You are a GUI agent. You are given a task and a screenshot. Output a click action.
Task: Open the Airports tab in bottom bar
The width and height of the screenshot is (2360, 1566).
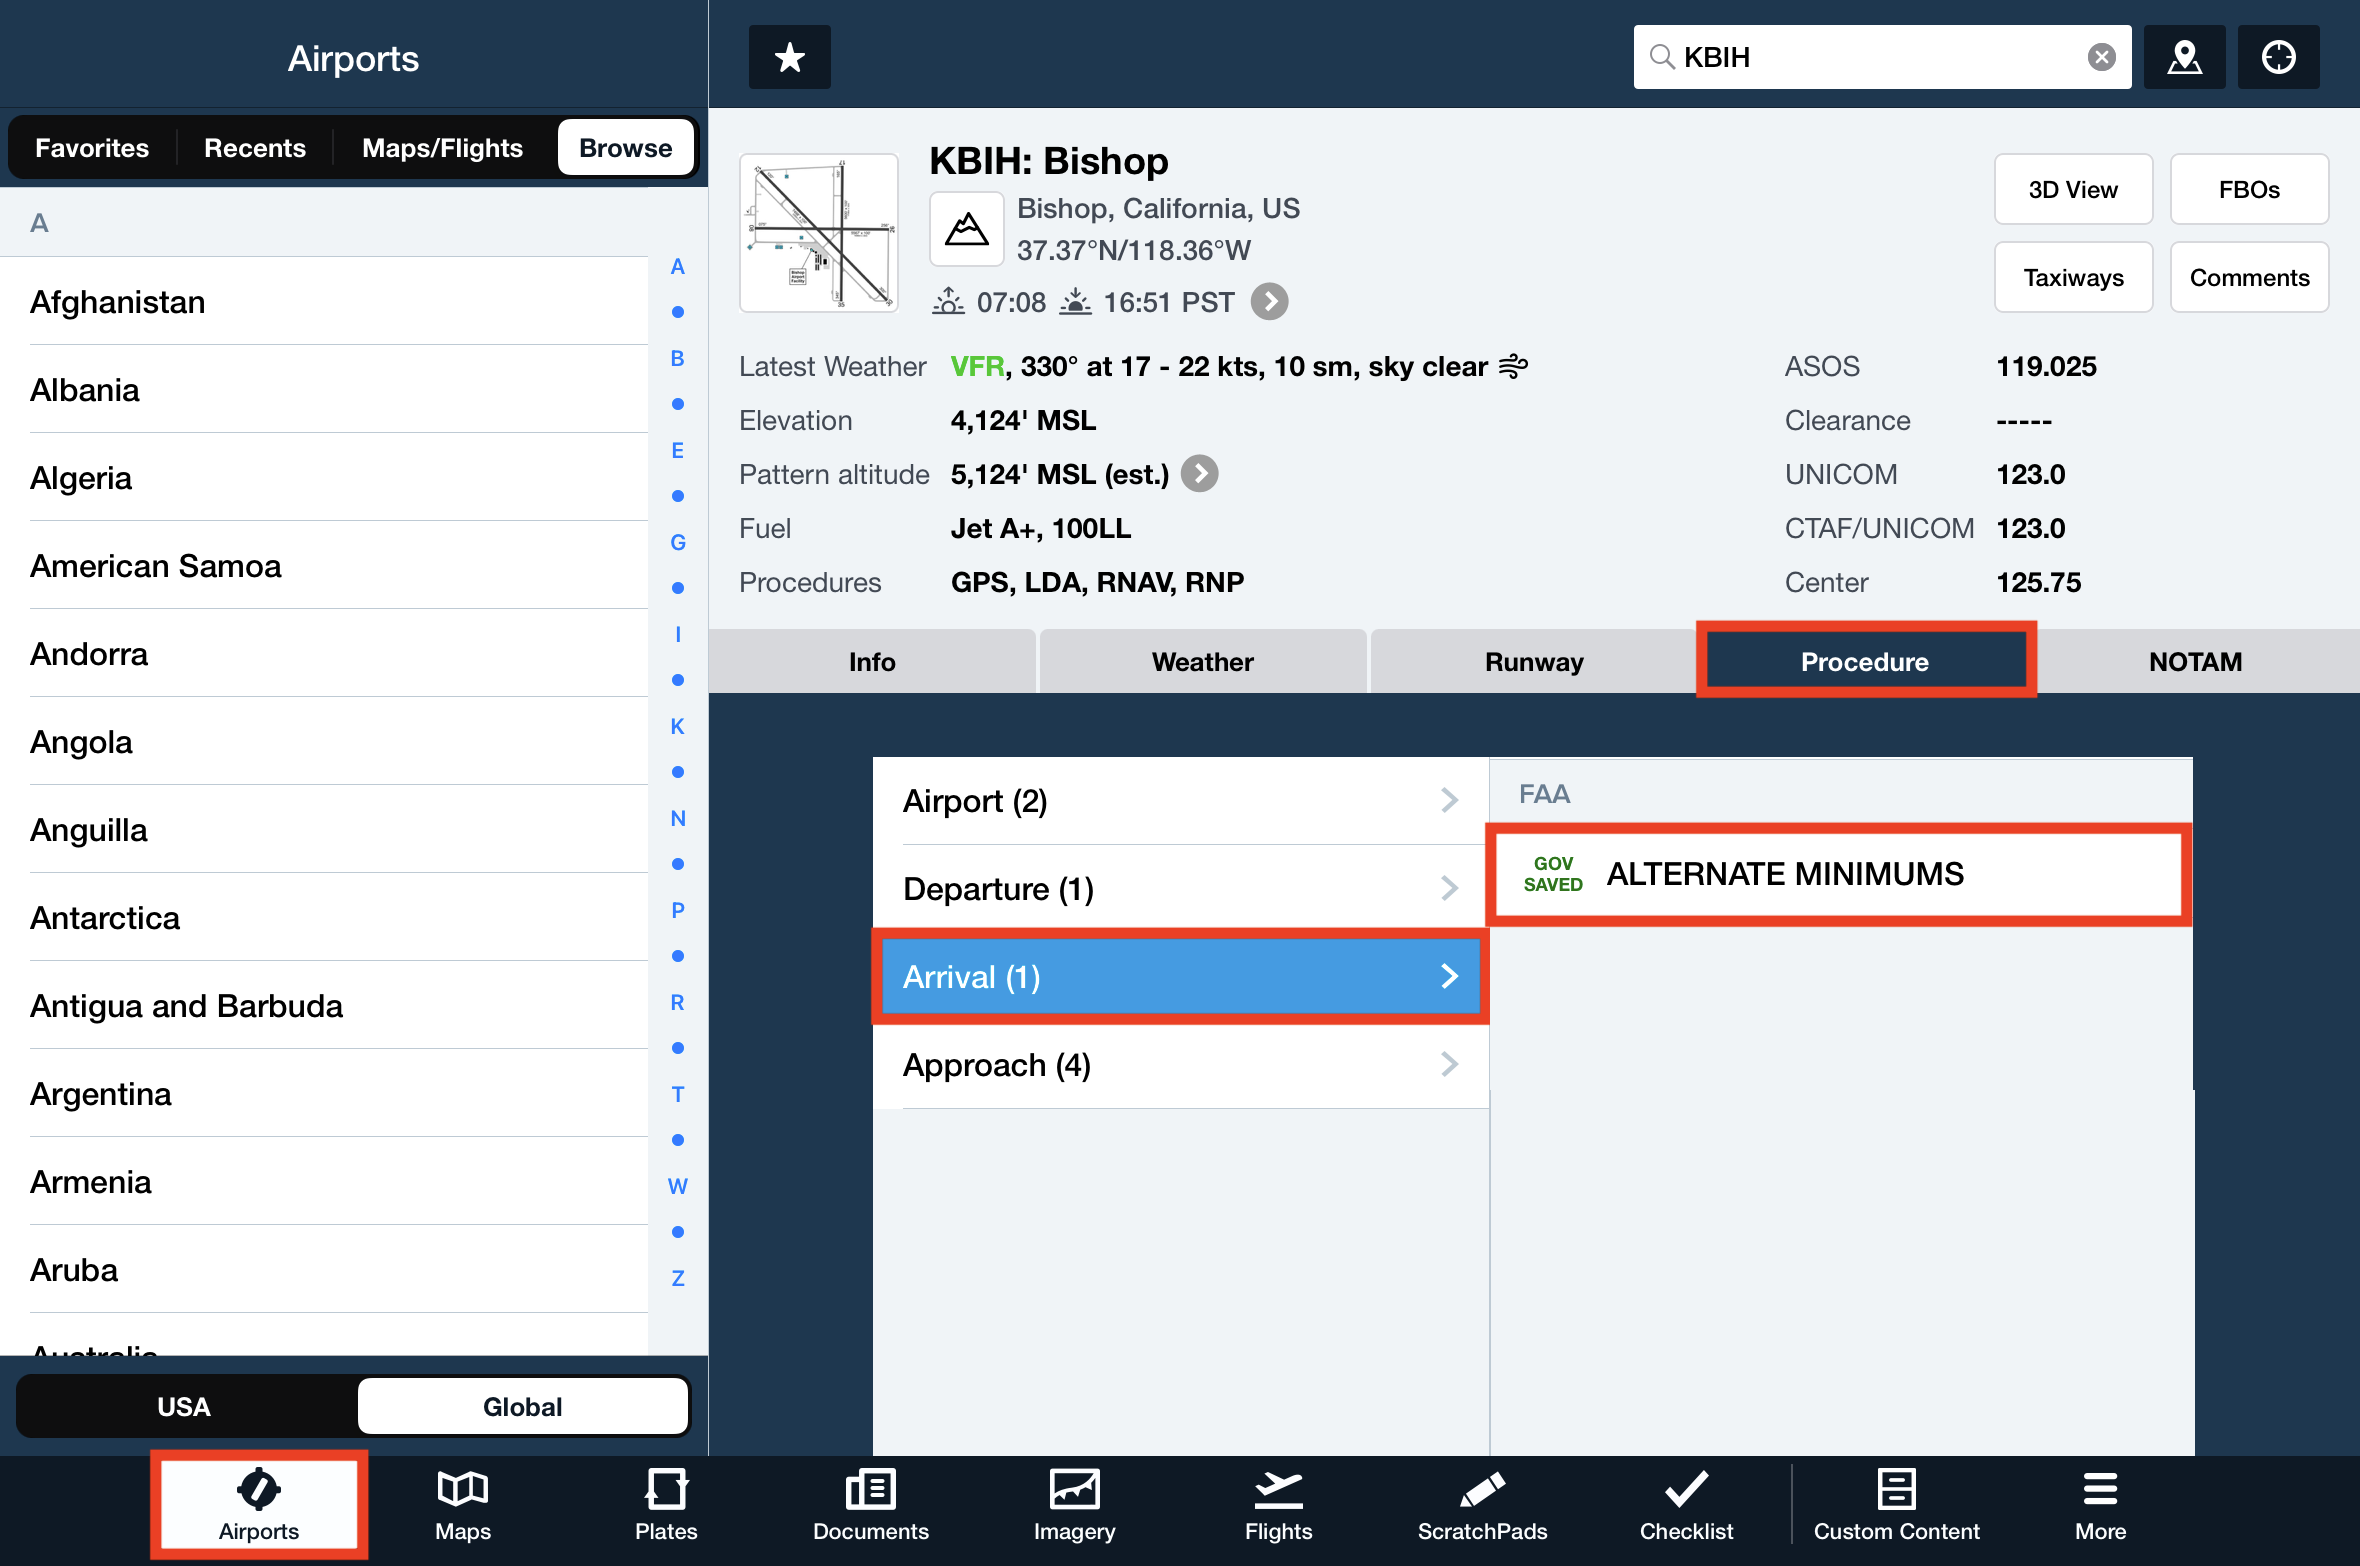coord(259,1505)
